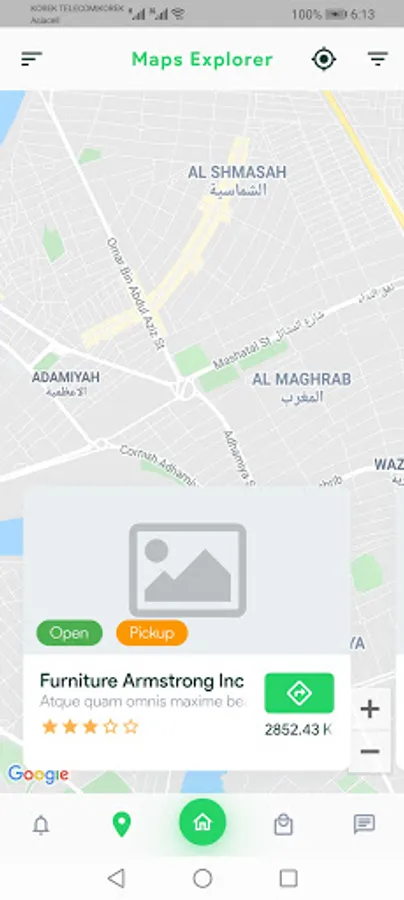Image resolution: width=404 pixels, height=900 pixels.
Task: Tap the Google logo on map
Action: coord(38,774)
